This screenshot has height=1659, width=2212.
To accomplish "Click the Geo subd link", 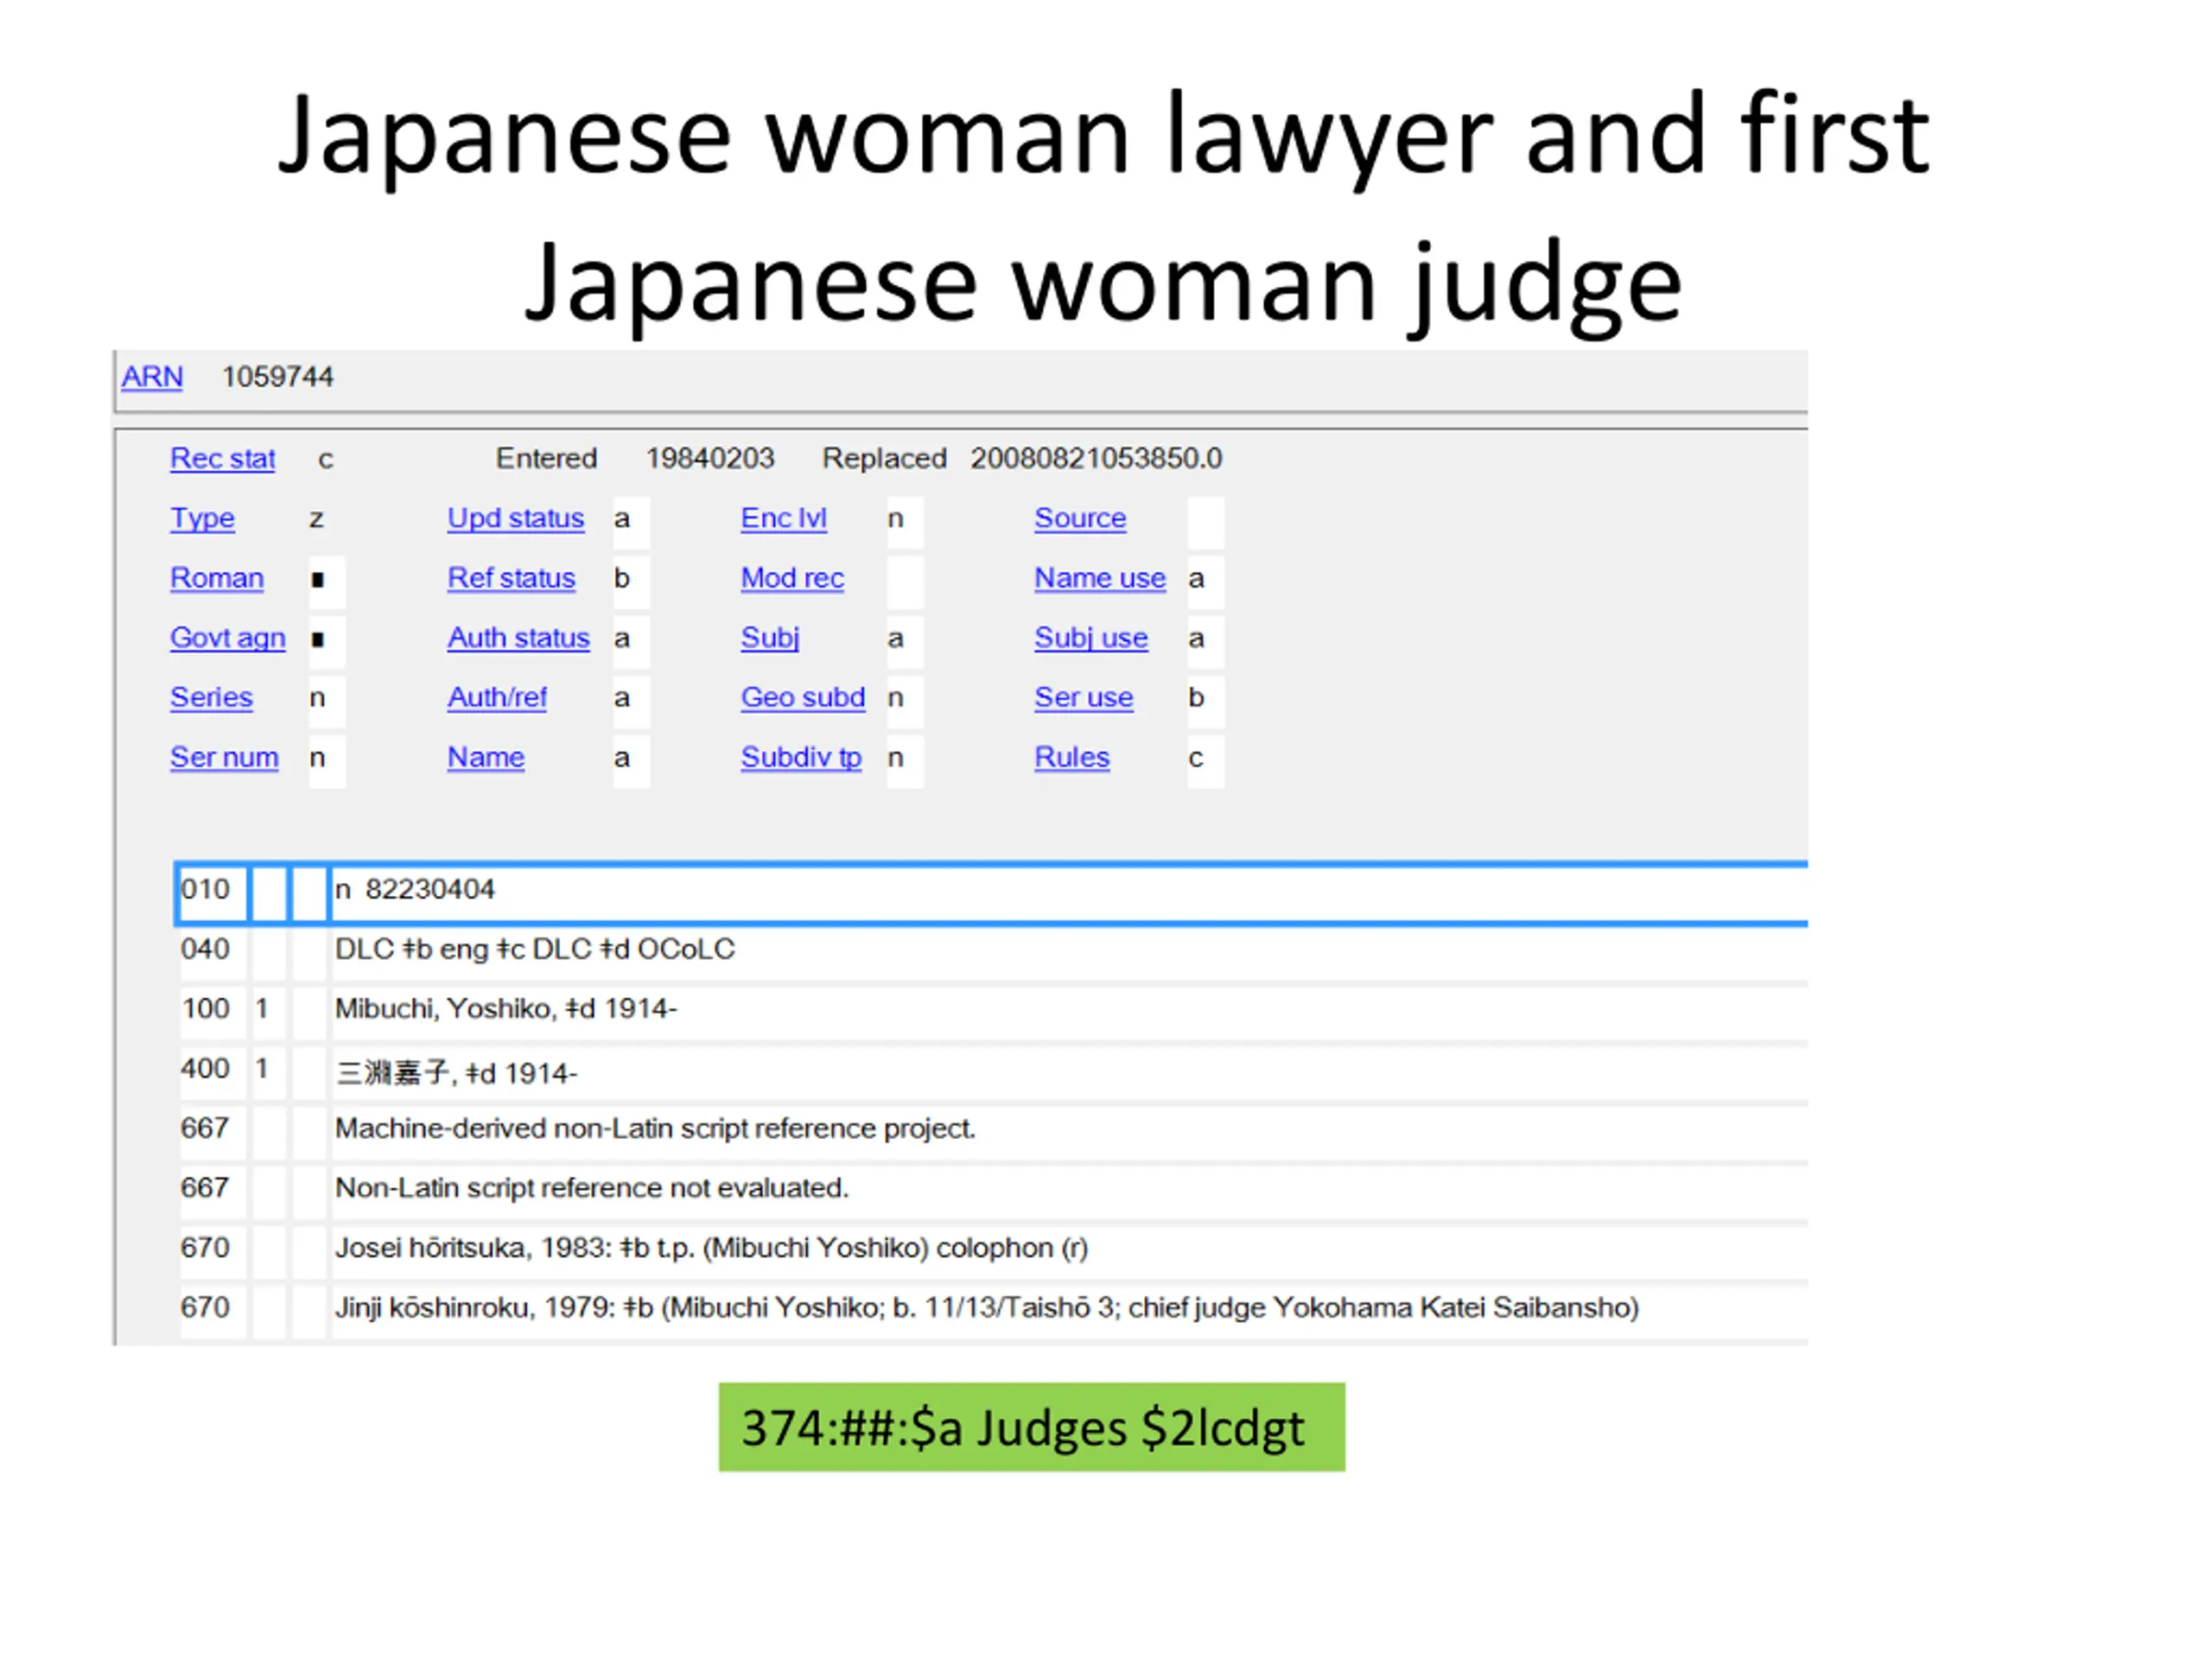I will 803,697.
